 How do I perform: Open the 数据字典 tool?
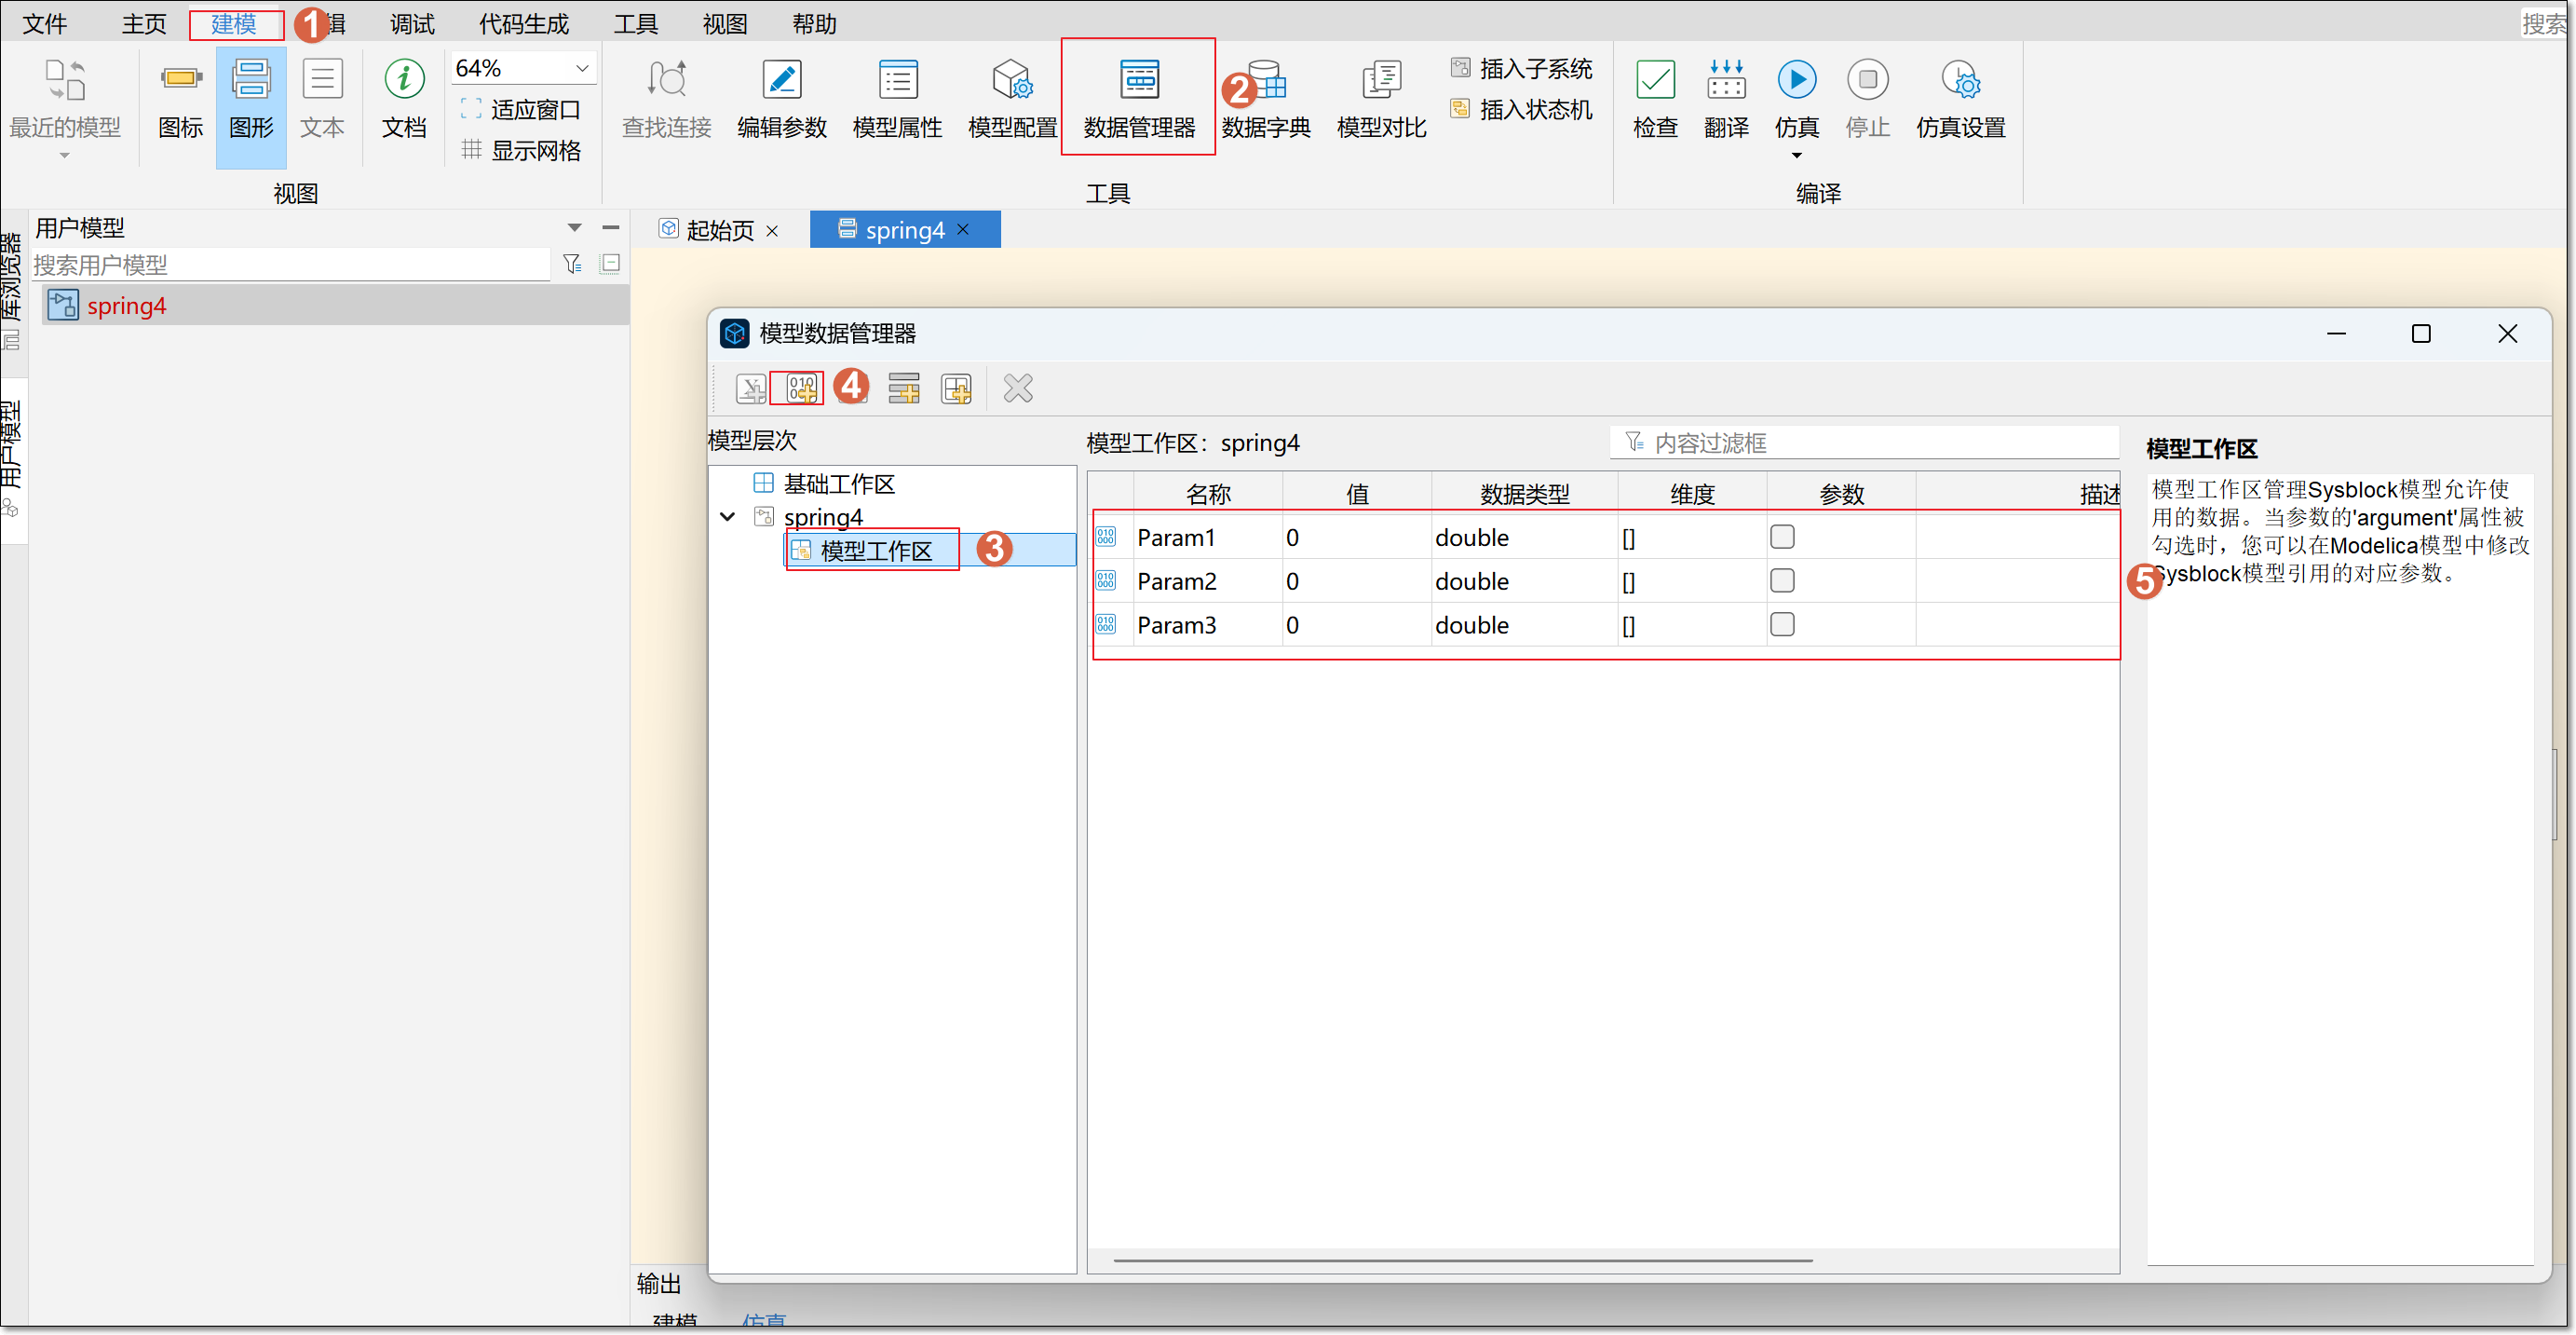(x=1266, y=97)
